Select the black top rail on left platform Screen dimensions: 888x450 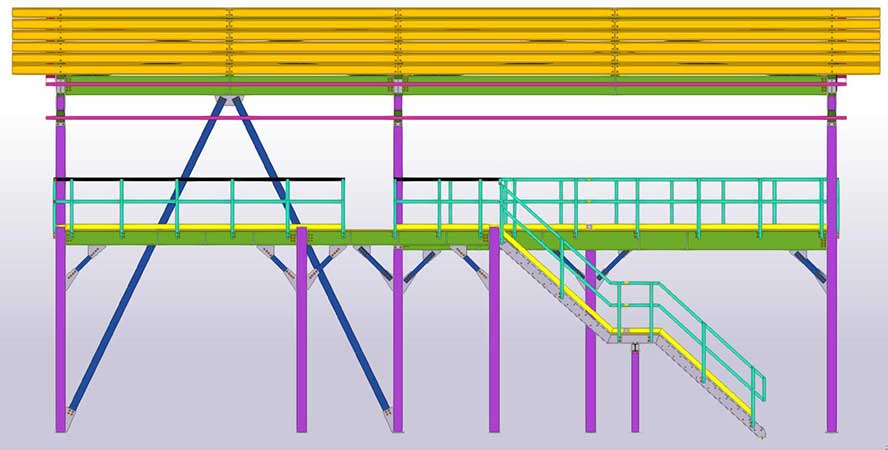[x=200, y=180]
